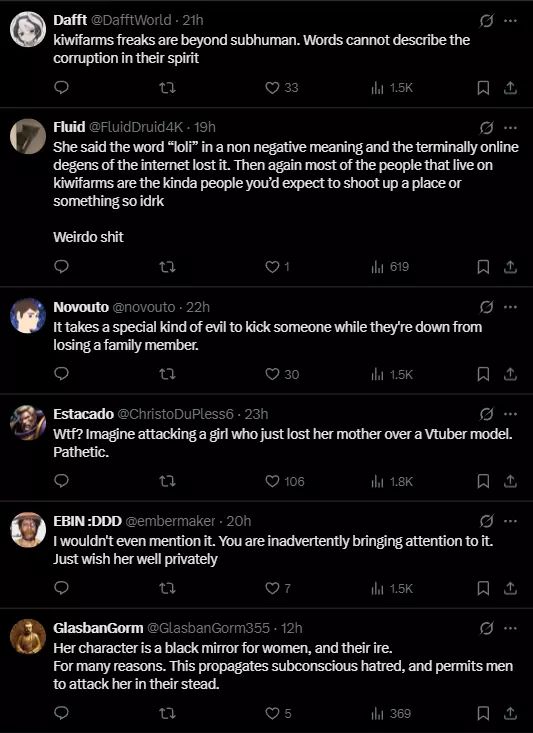Reply to Dafft's tweet
This screenshot has height=733, width=533.
click(62, 87)
